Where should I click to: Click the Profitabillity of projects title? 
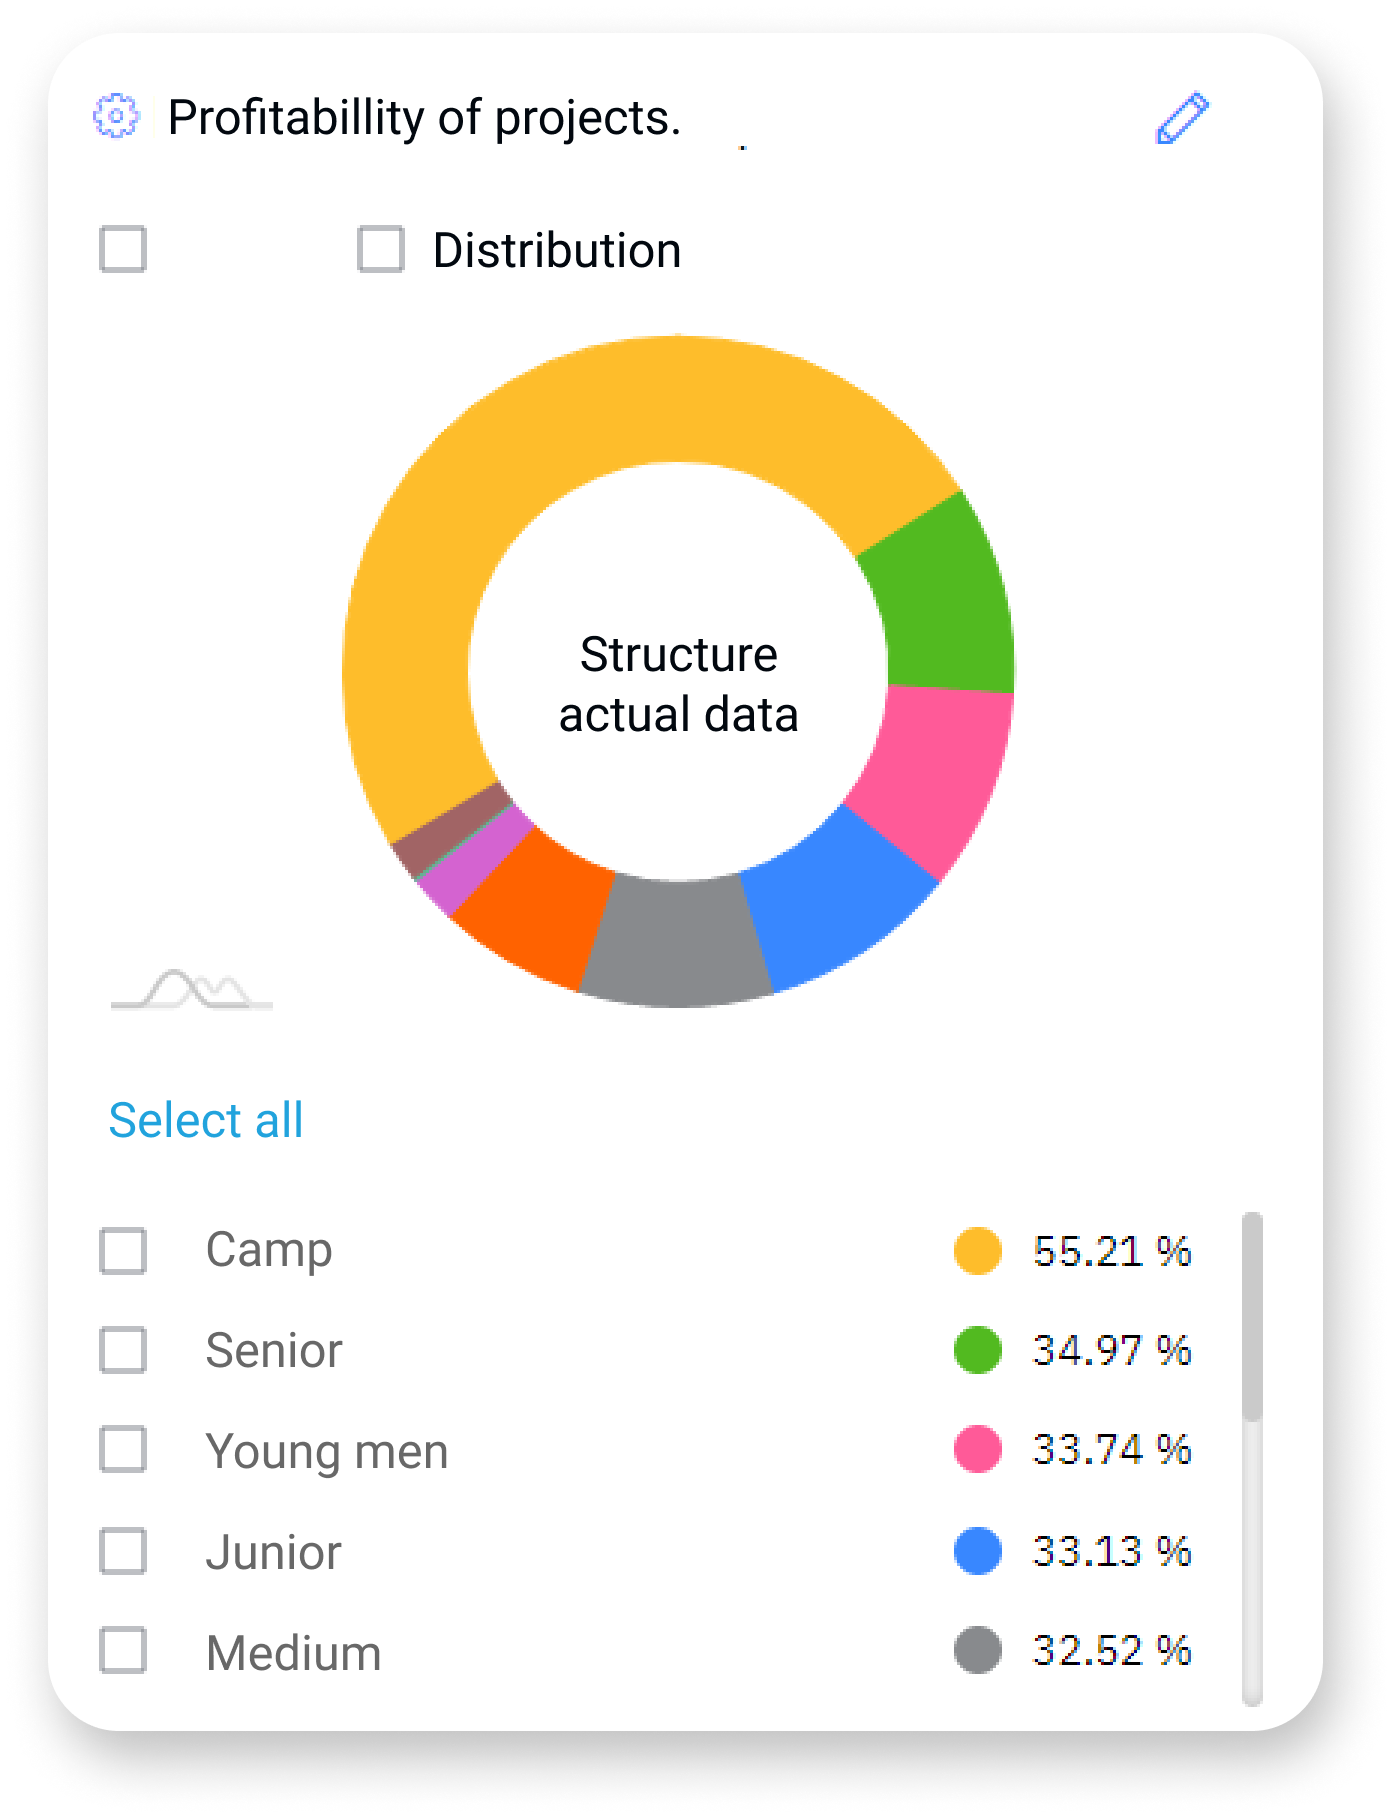coord(424,118)
